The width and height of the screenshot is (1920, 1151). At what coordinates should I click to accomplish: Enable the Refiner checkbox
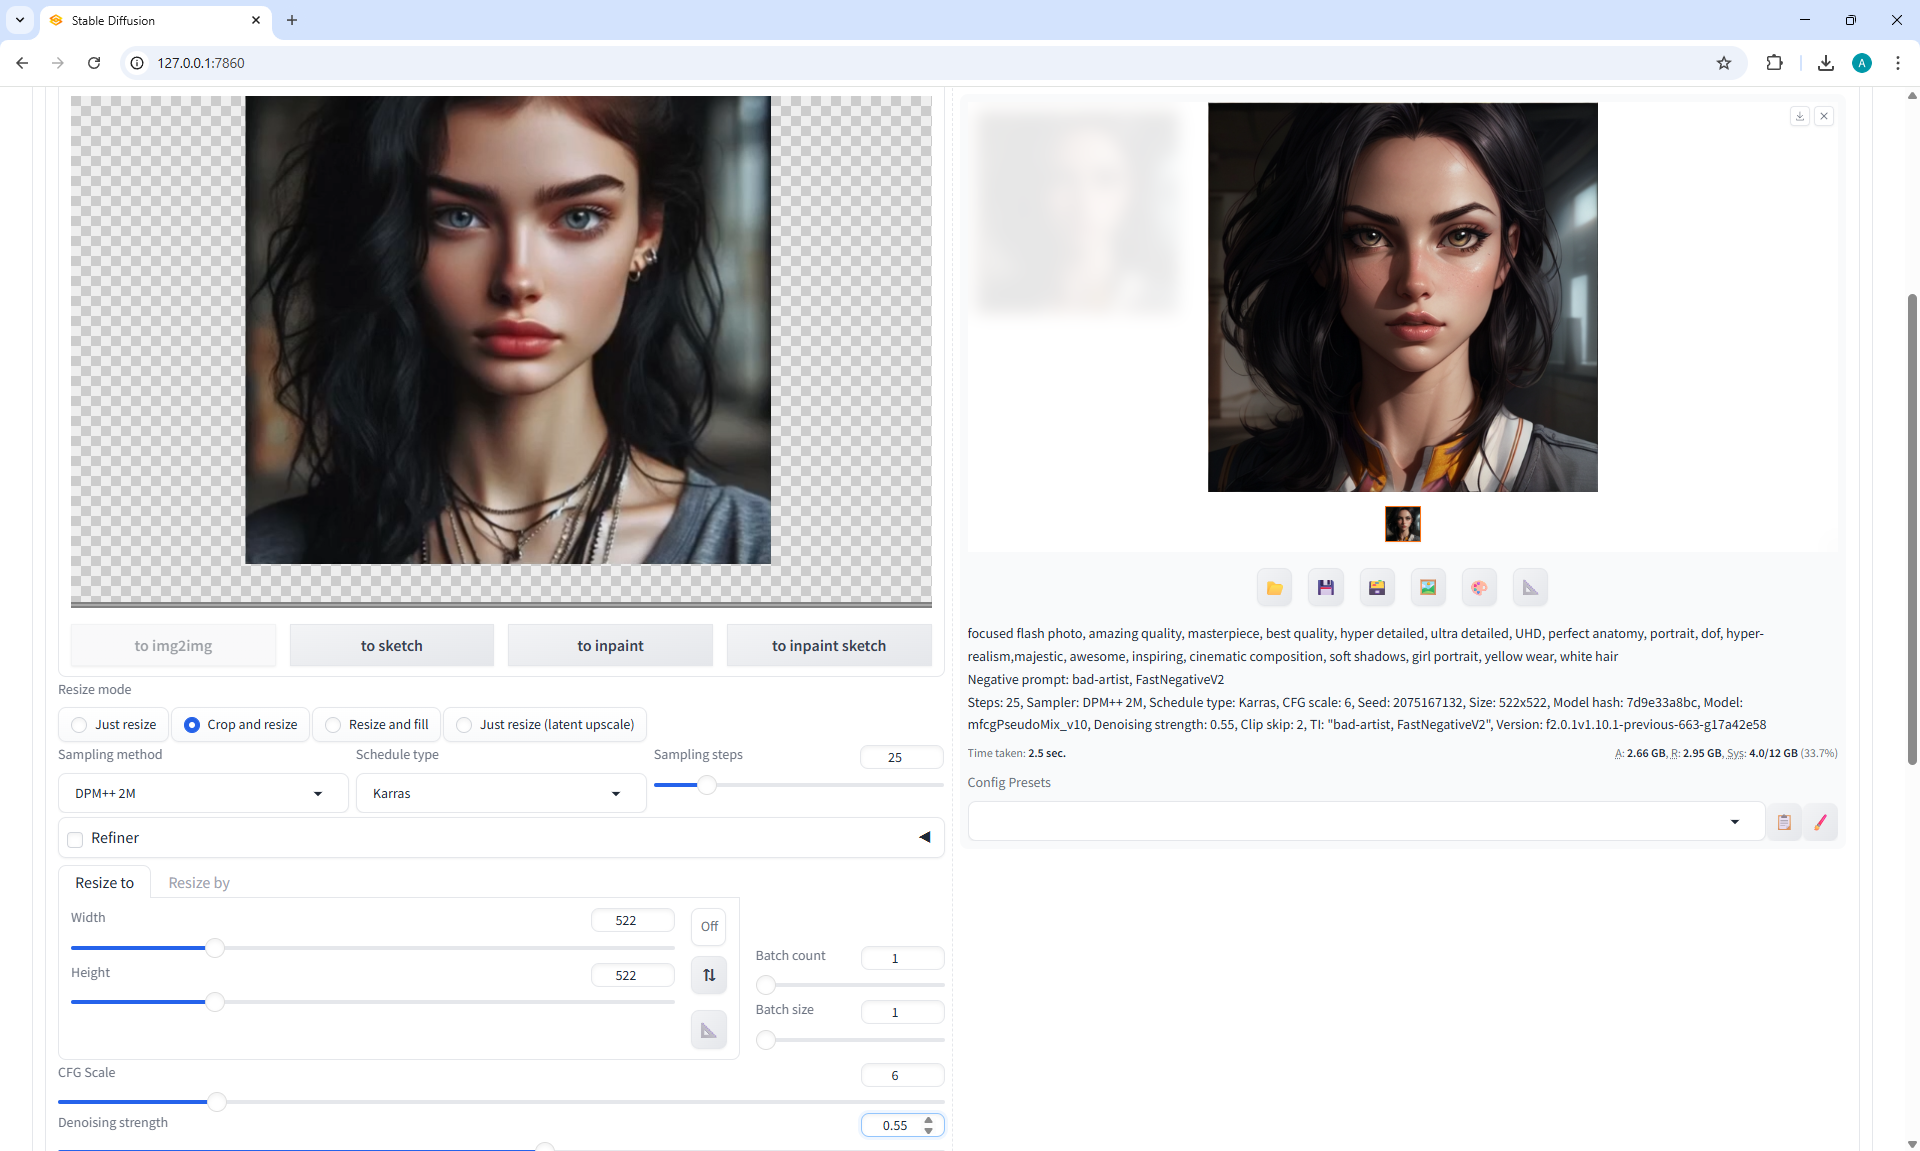[x=75, y=839]
